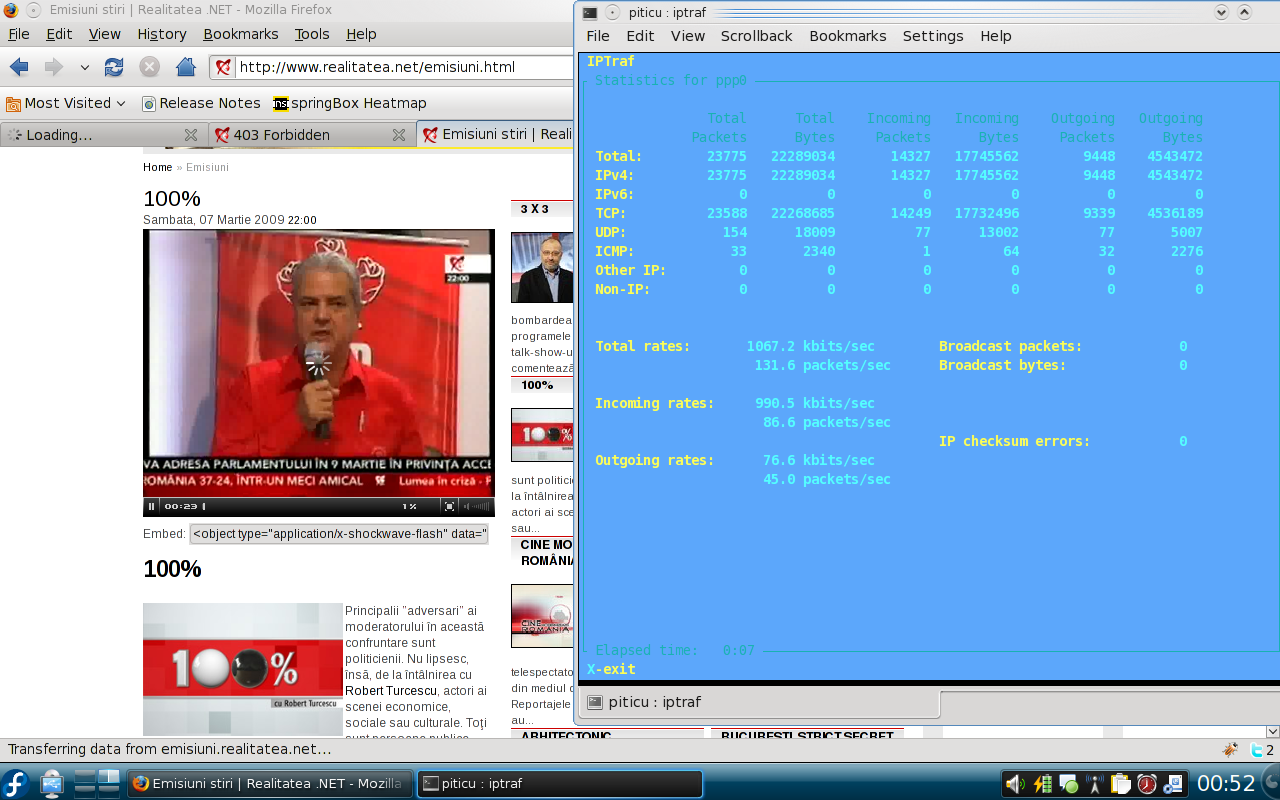Select the 'piticu : iptraf' terminal tab
The image size is (1280, 800).
pyautogui.click(x=759, y=702)
